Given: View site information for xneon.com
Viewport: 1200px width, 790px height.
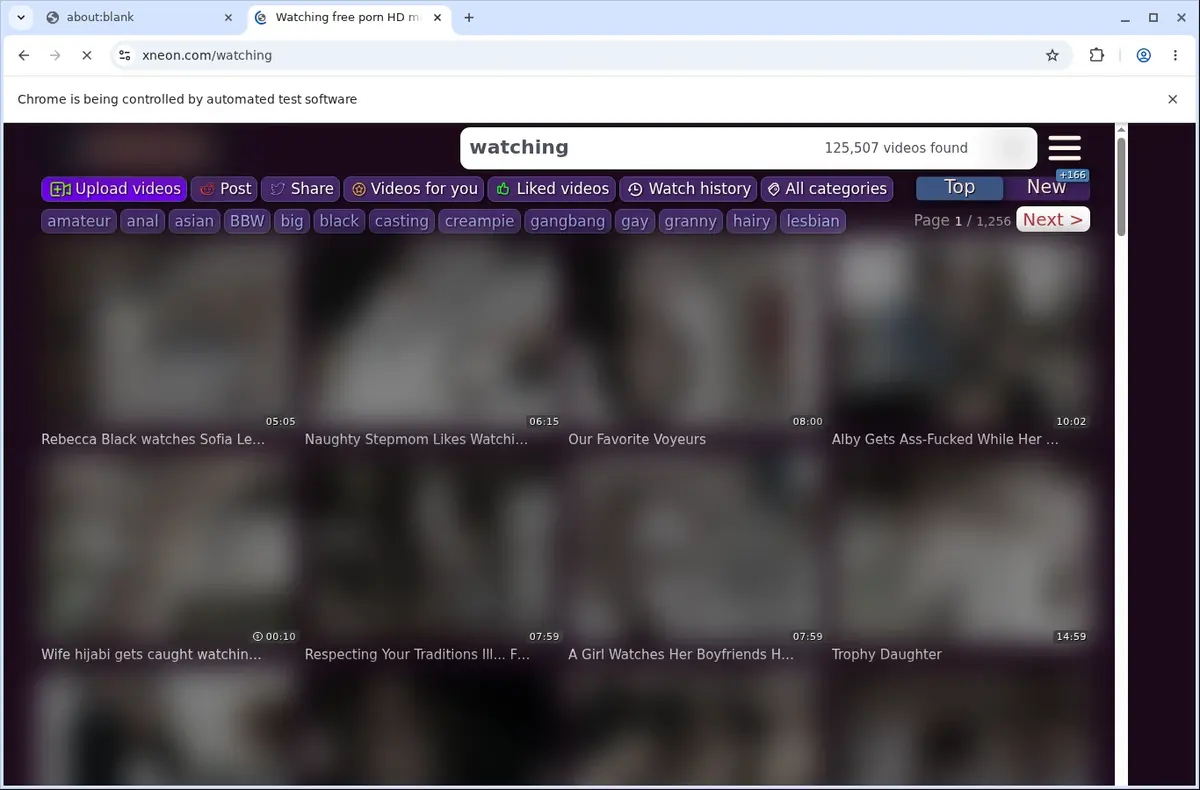Looking at the screenshot, I should click(124, 55).
